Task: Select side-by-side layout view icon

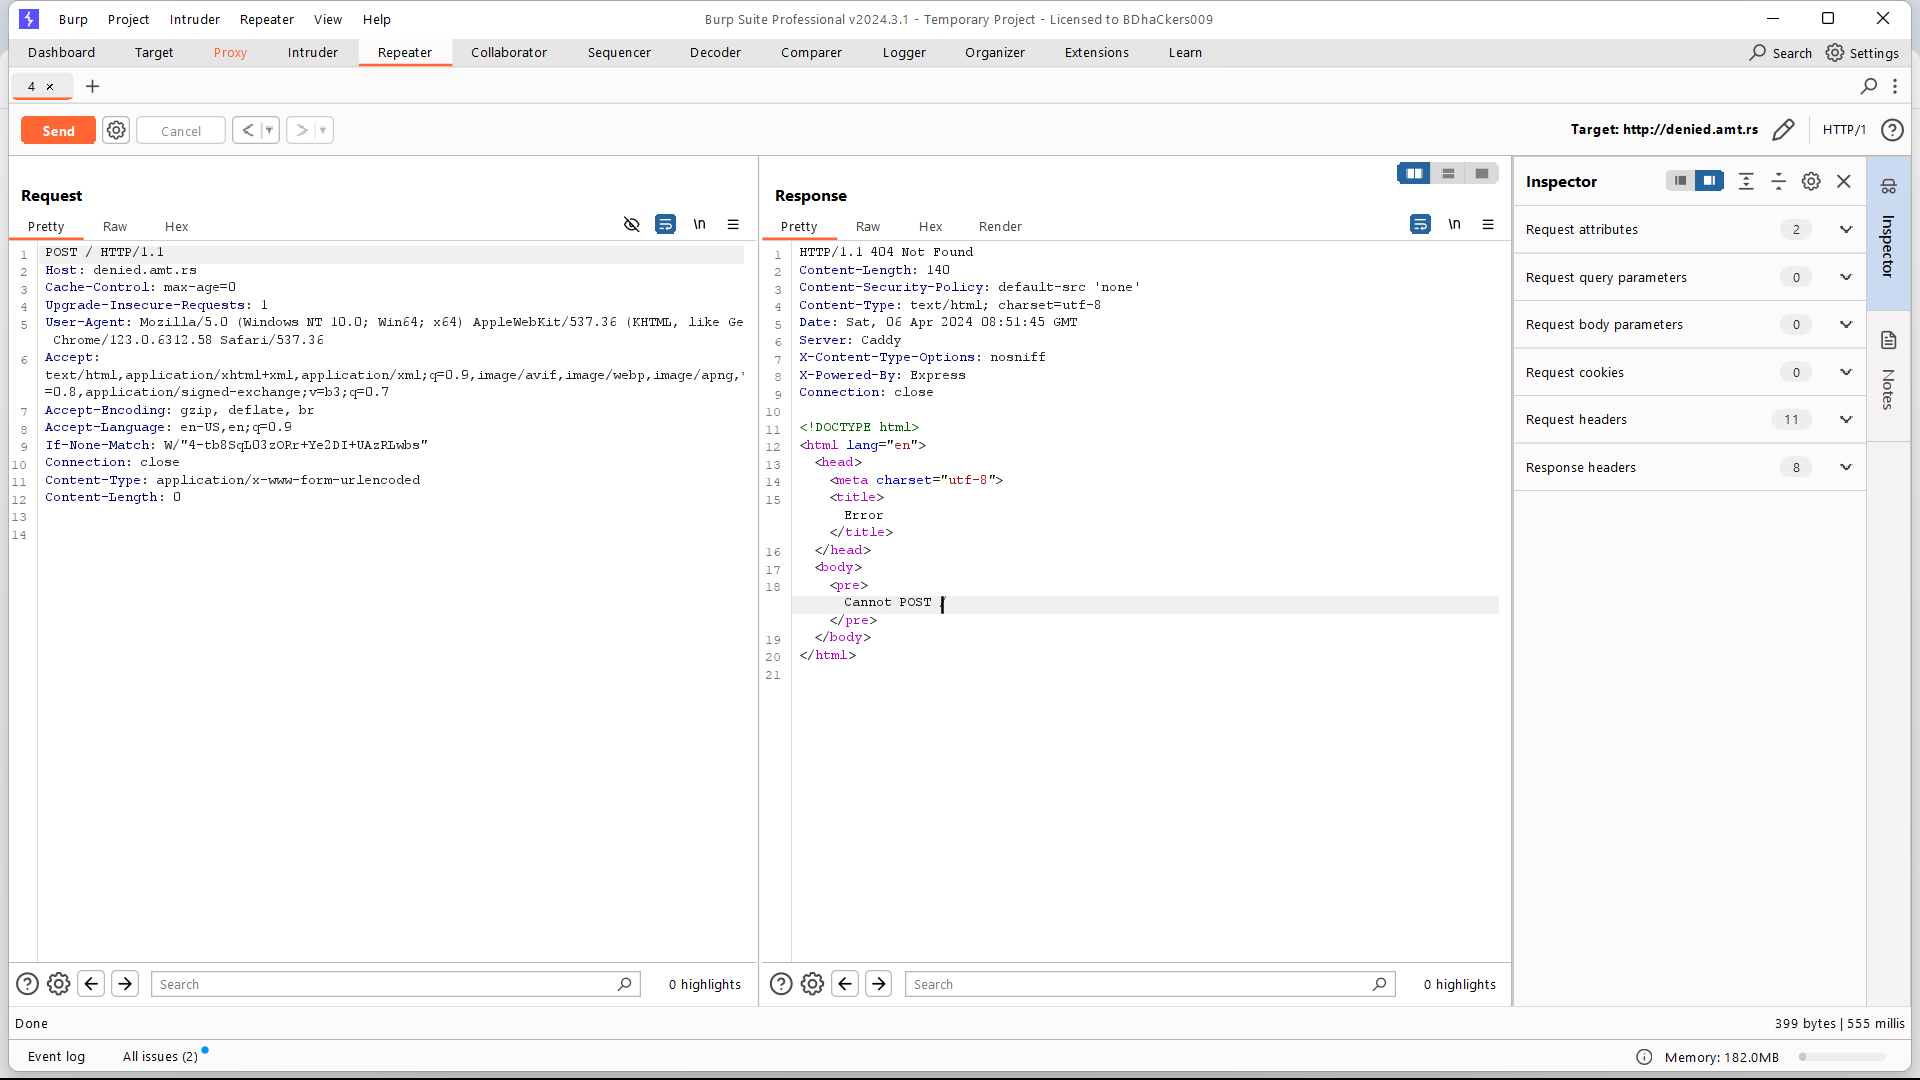Action: [x=1413, y=173]
